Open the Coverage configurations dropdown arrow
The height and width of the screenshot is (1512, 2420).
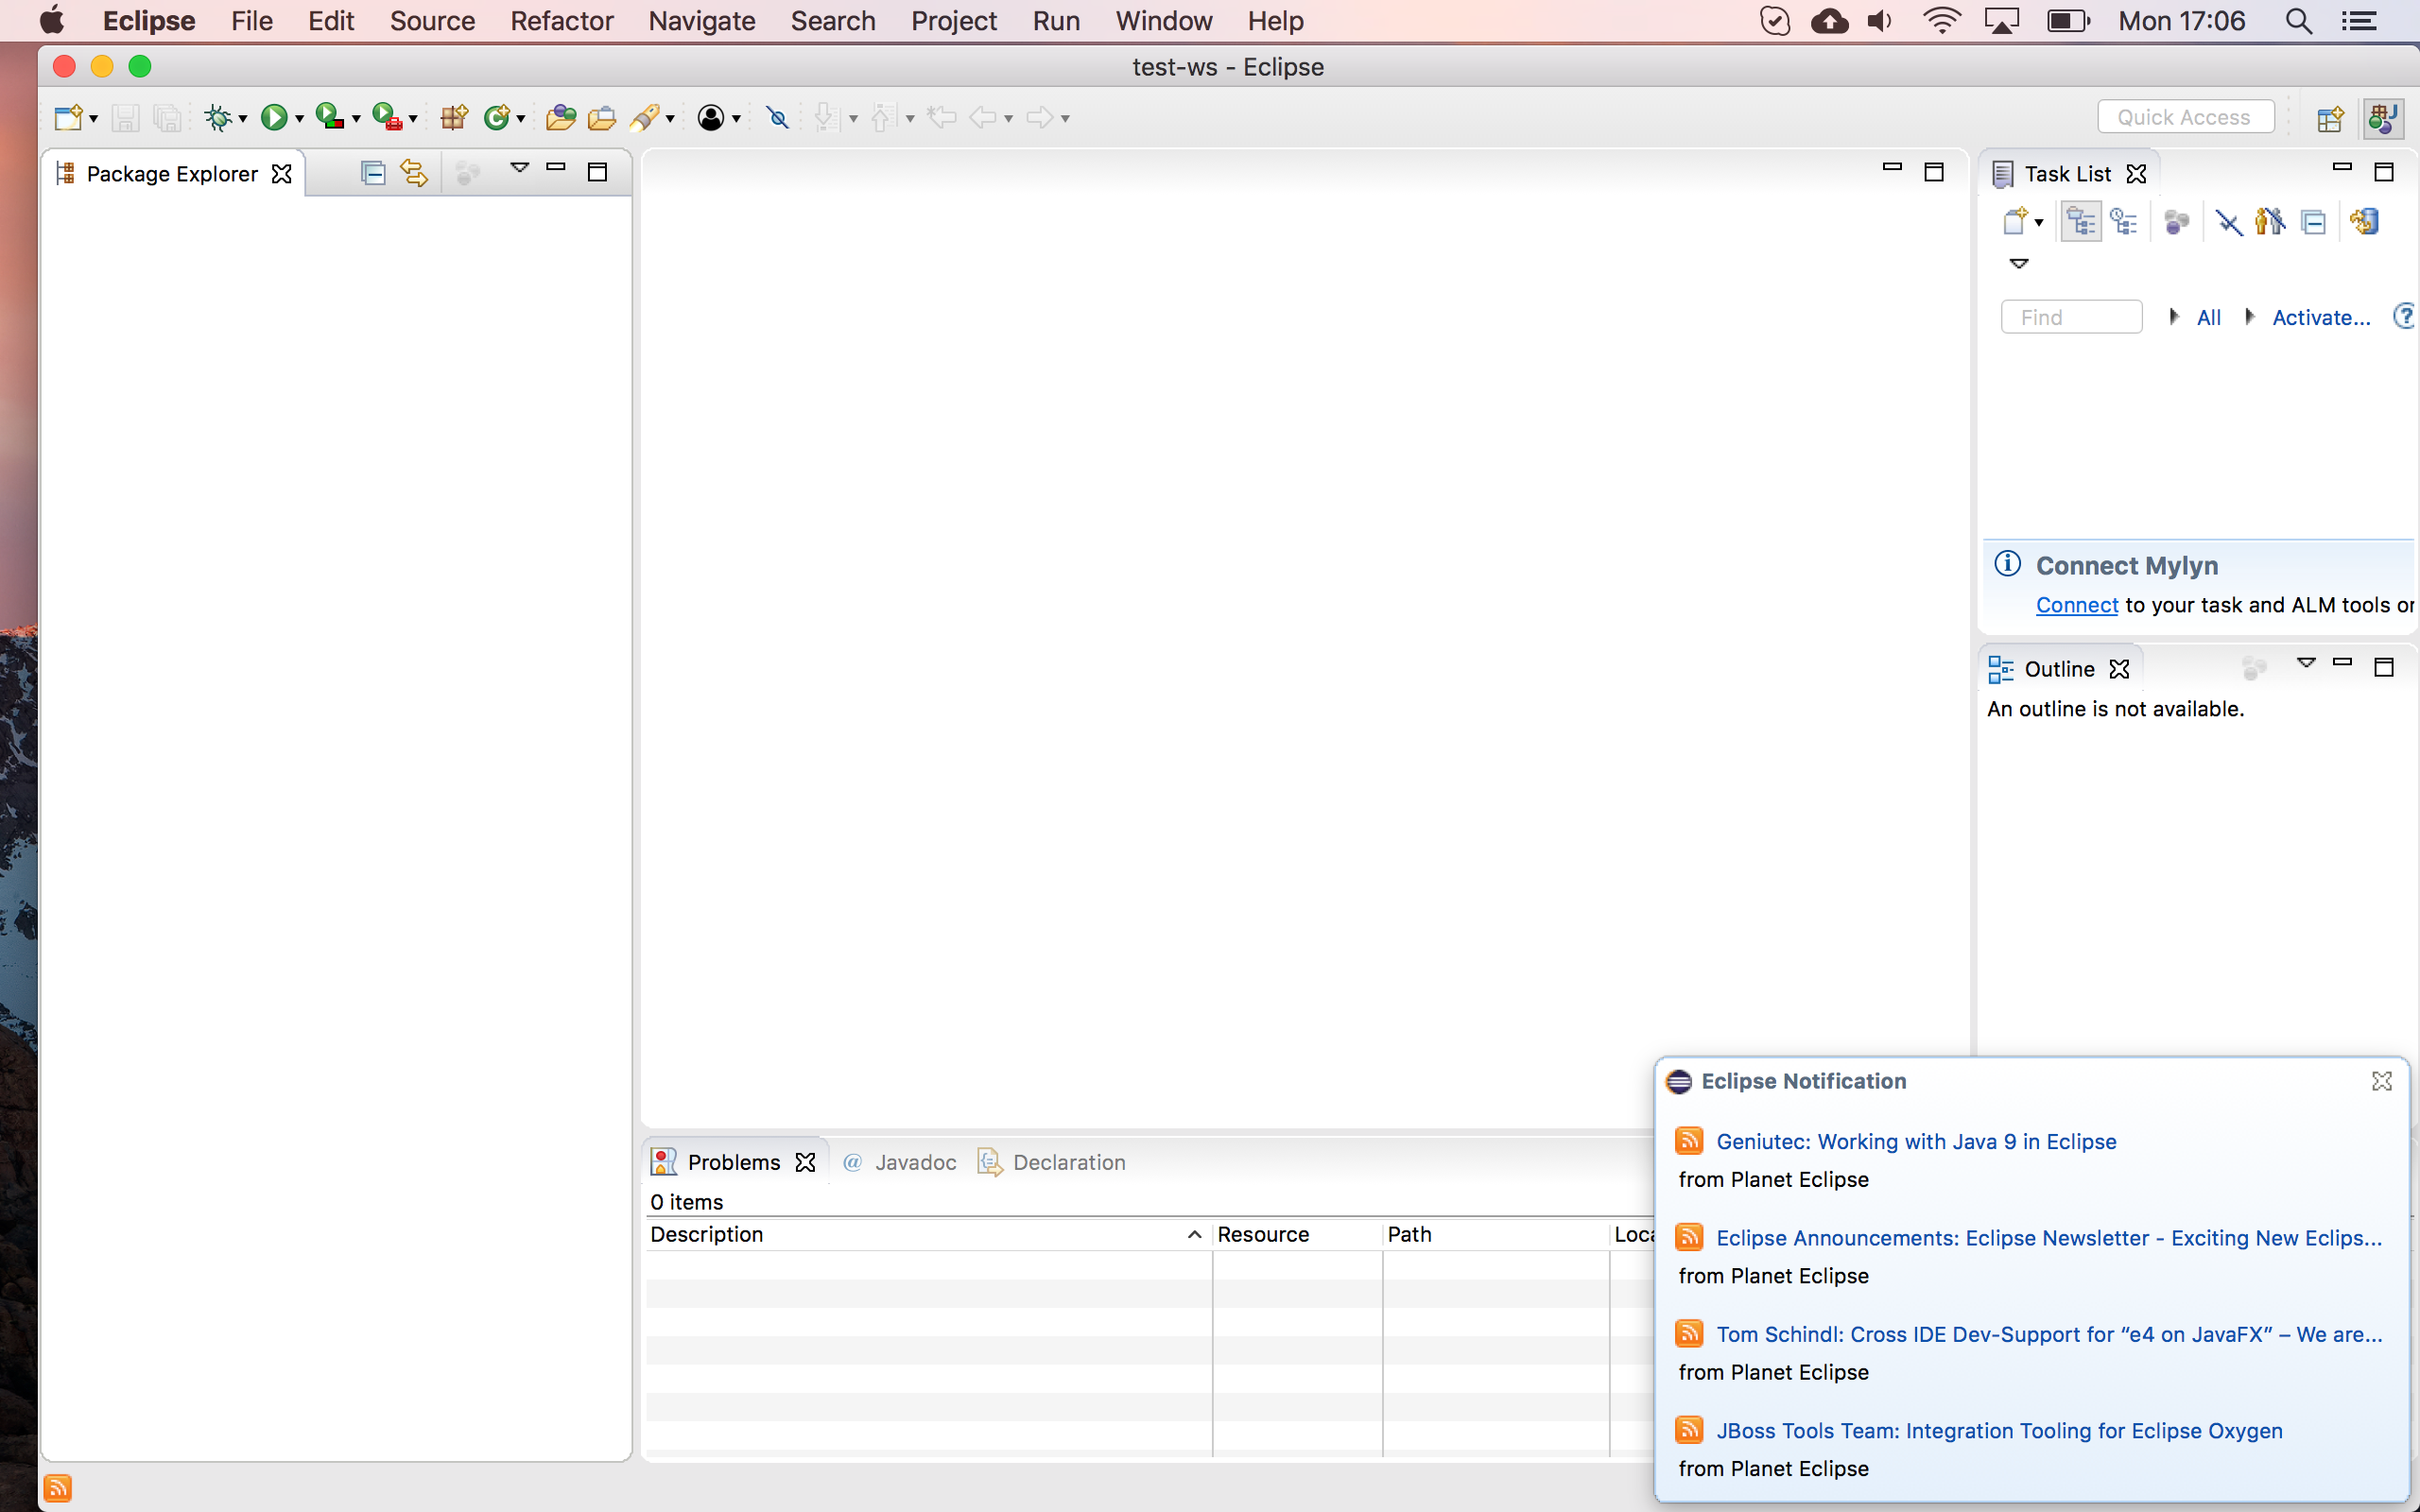coord(356,119)
